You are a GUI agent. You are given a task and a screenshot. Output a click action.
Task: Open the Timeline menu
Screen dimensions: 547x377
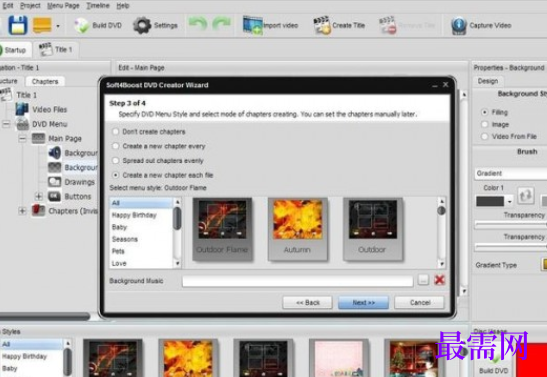click(x=98, y=6)
